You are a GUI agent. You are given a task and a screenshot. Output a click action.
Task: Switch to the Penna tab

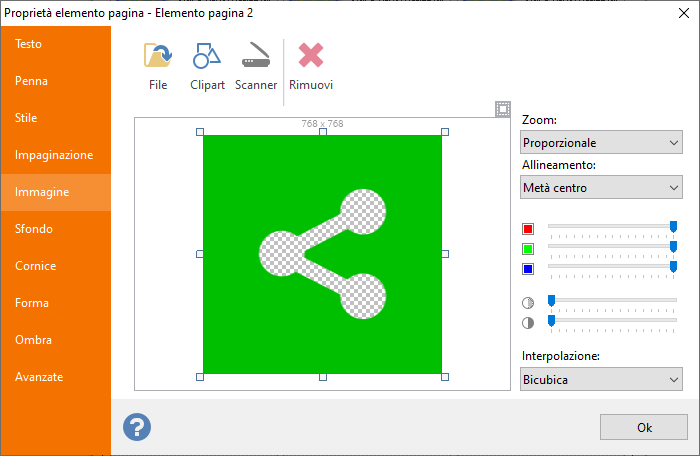pos(56,81)
